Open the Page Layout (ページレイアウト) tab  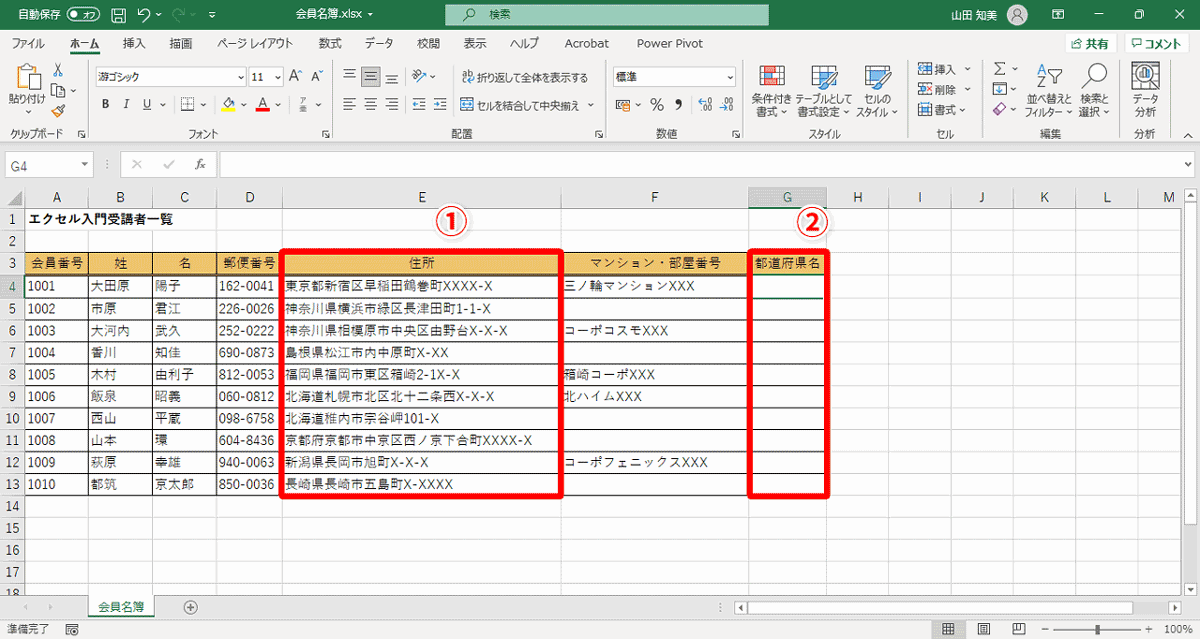[255, 43]
